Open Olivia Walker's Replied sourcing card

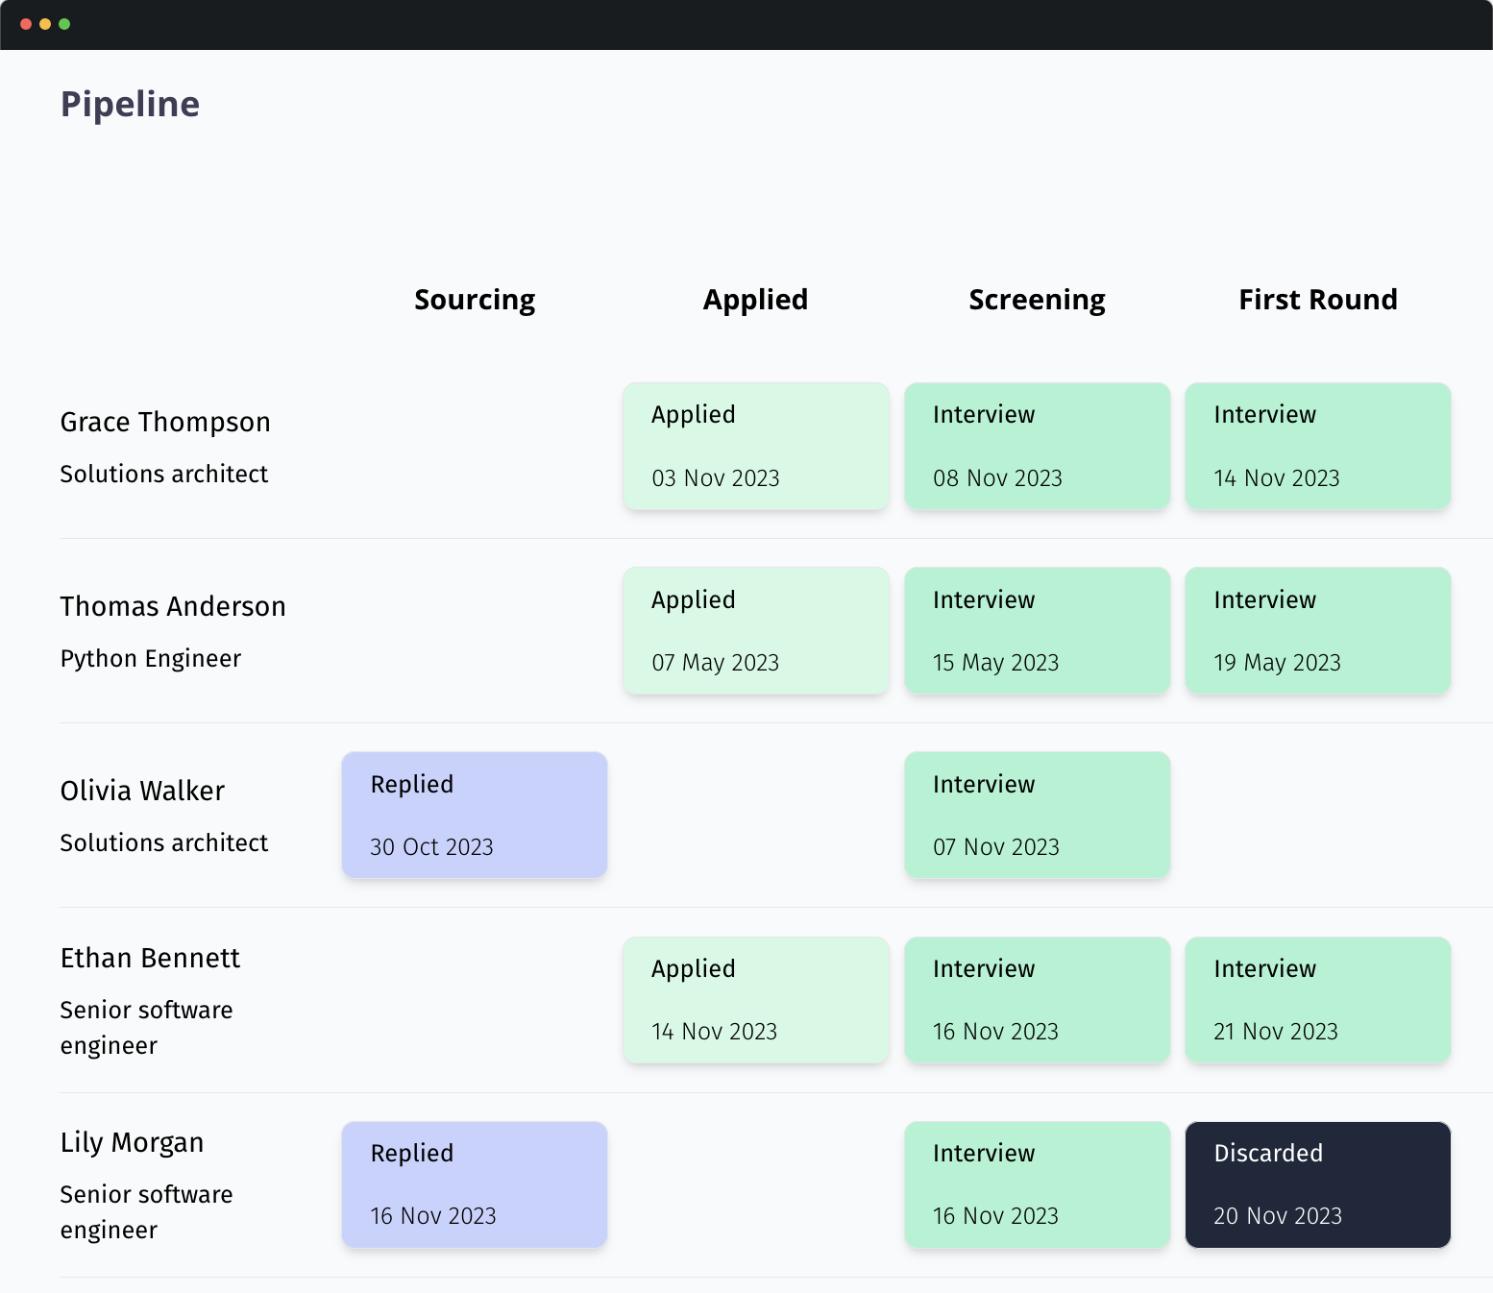474,814
